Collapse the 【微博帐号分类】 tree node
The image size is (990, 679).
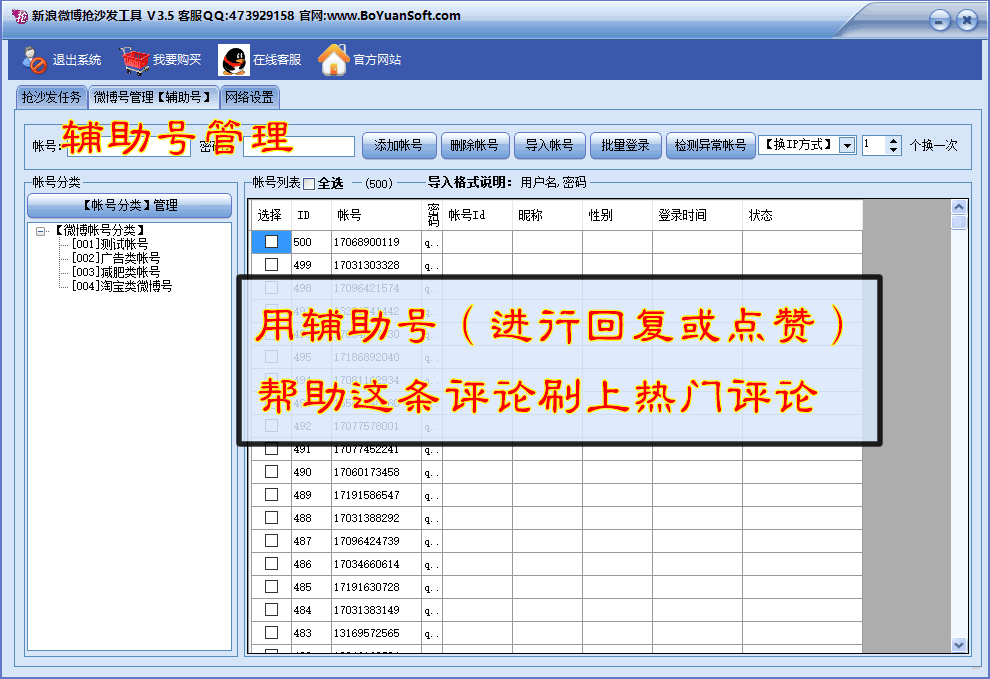40,231
